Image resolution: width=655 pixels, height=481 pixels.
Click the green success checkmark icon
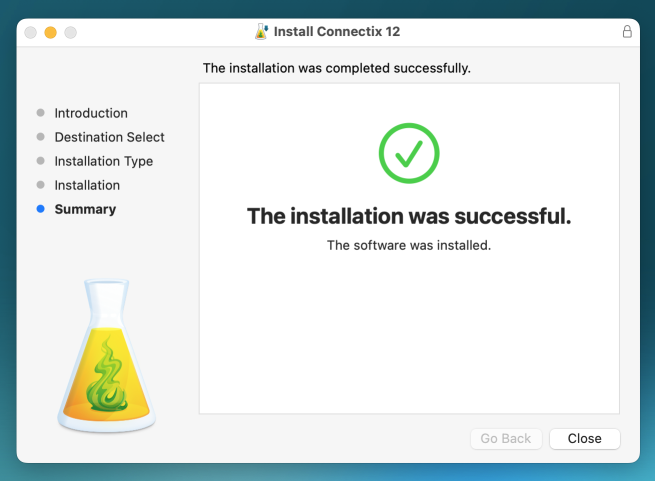tap(409, 153)
